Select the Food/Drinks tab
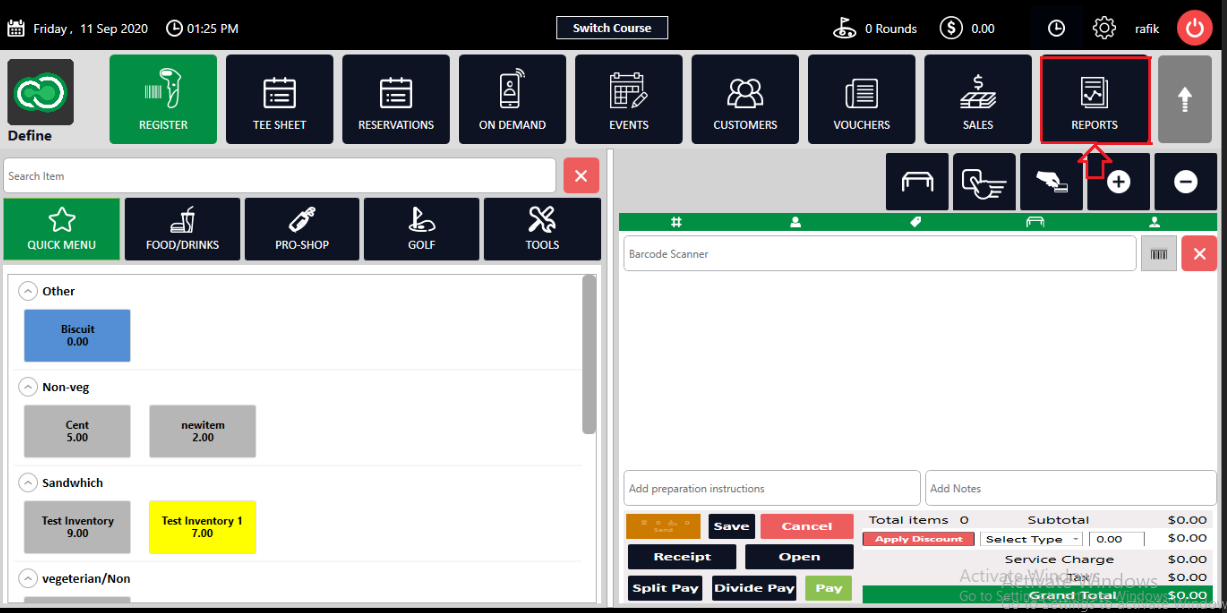This screenshot has width=1227, height=613. (182, 229)
